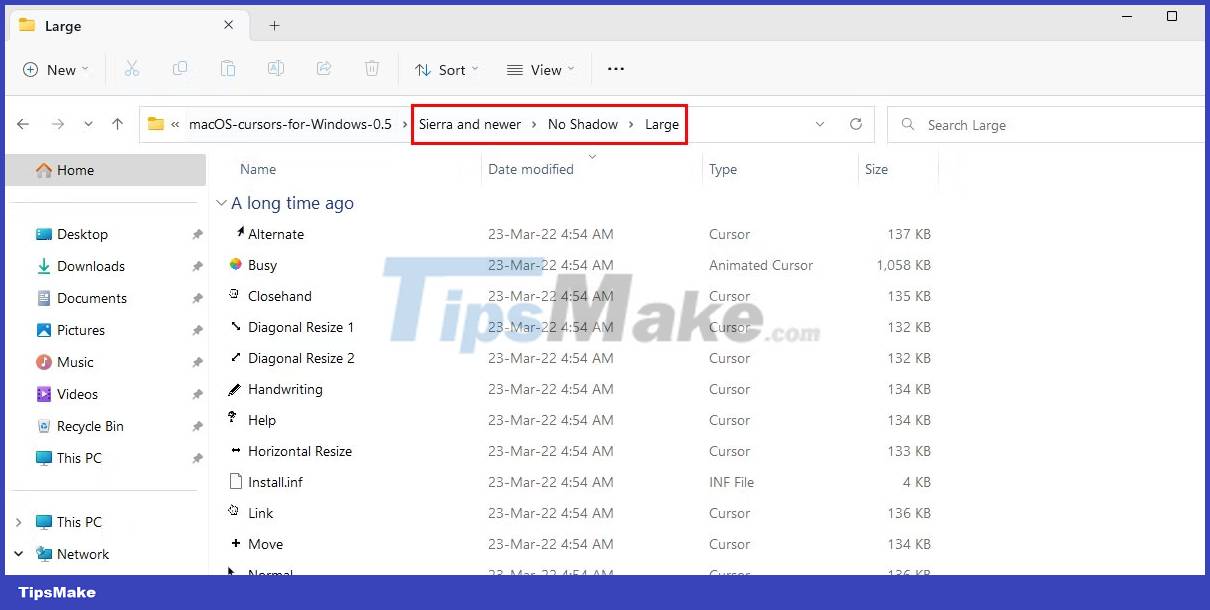Click the up one level arrow
1210x610 pixels.
117,124
